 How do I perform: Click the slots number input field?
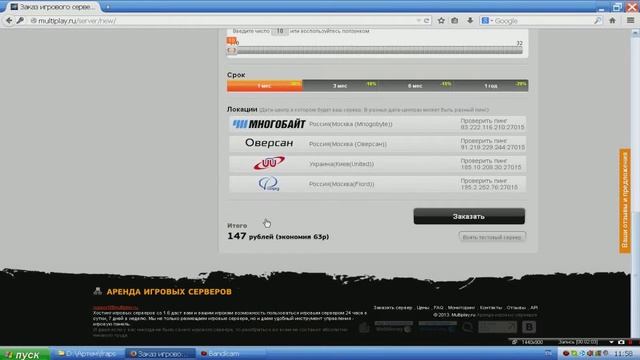[x=280, y=31]
